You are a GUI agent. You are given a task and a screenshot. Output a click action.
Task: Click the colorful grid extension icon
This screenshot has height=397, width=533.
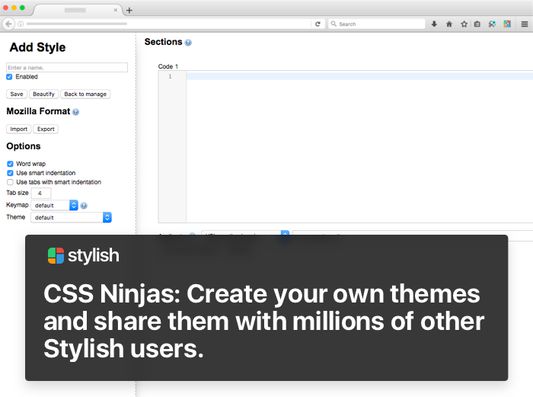point(507,24)
